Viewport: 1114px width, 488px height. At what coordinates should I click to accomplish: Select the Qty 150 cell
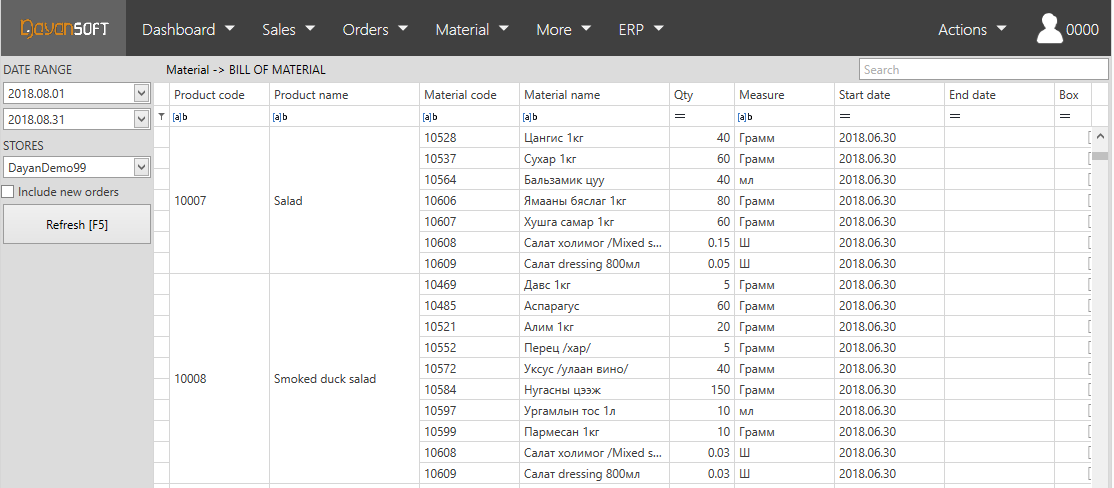coord(702,389)
